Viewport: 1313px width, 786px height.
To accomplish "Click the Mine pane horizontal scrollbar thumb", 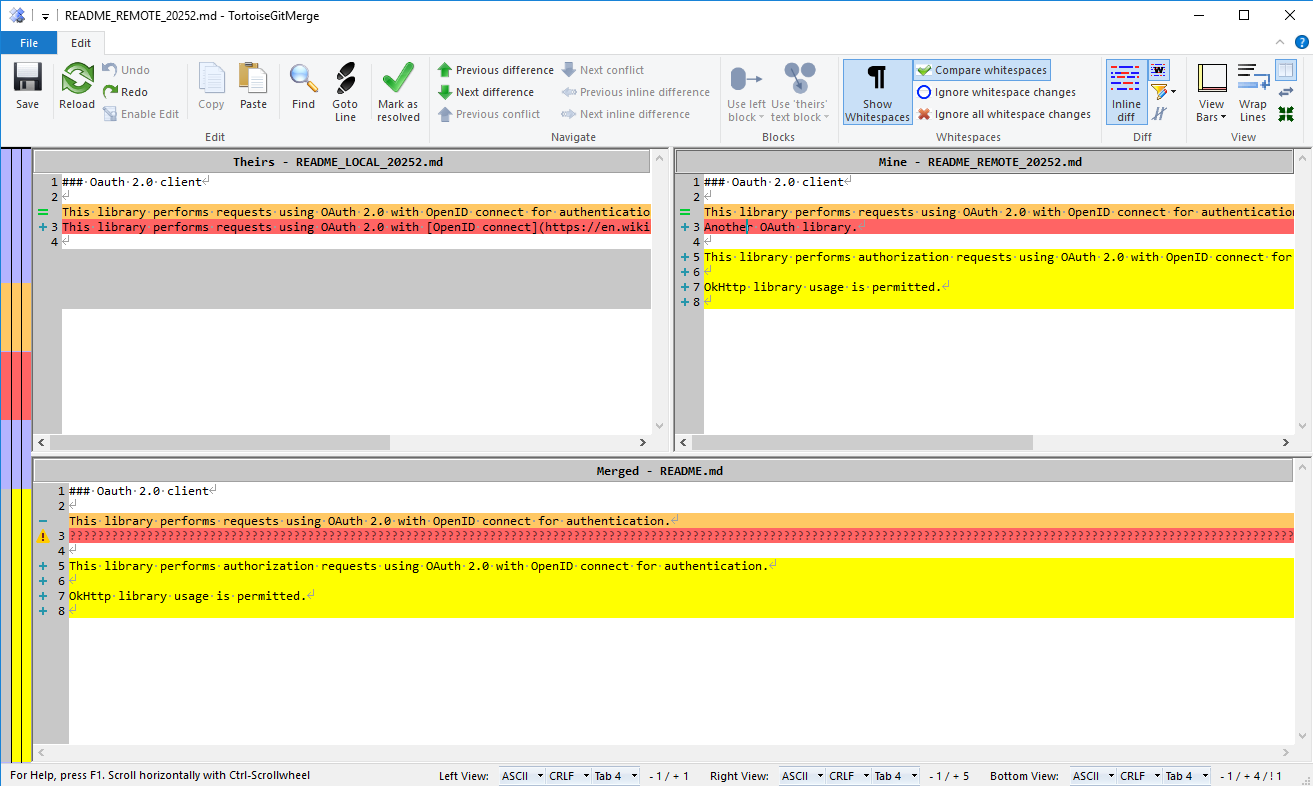I will pyautogui.click(x=862, y=442).
